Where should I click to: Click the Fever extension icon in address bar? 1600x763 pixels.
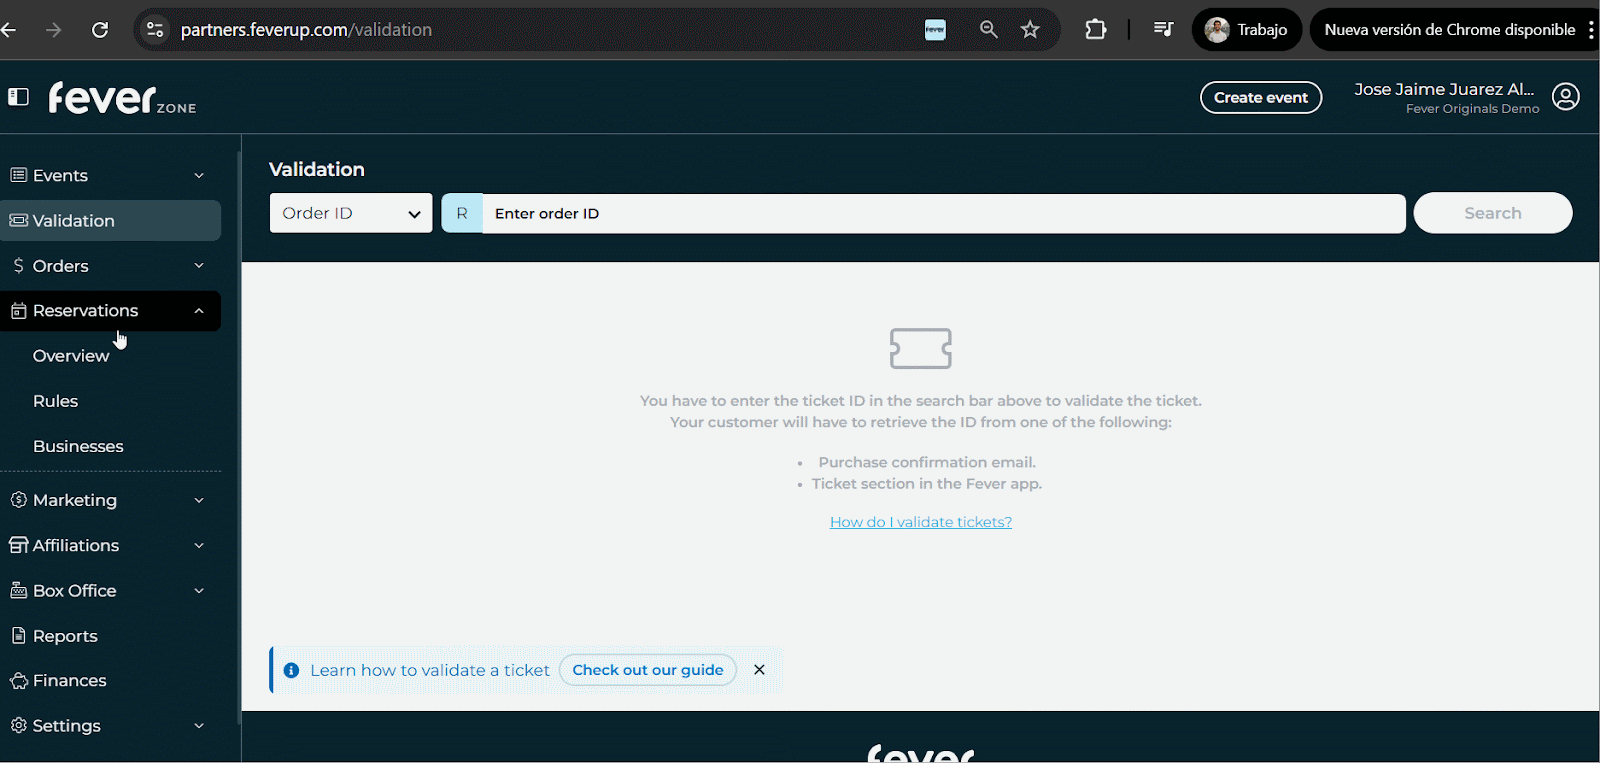pyautogui.click(x=935, y=30)
